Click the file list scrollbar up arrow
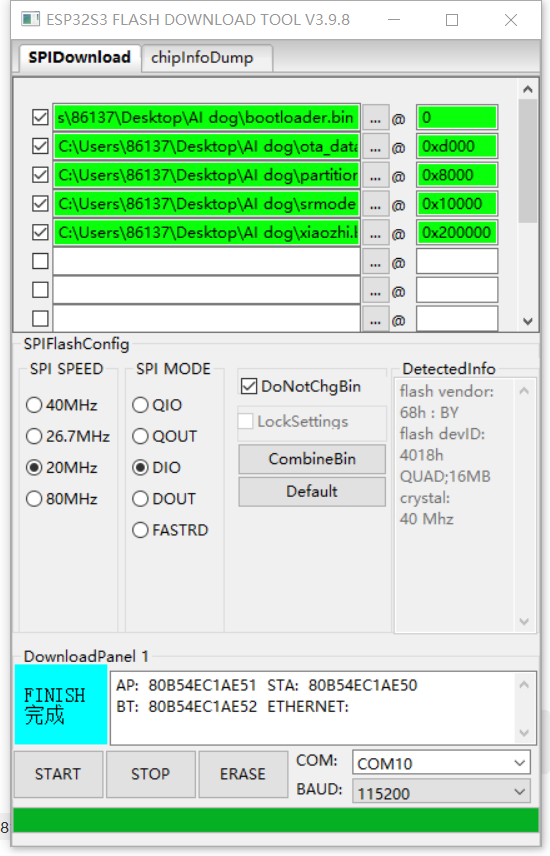The height and width of the screenshot is (856, 550). [x=528, y=89]
